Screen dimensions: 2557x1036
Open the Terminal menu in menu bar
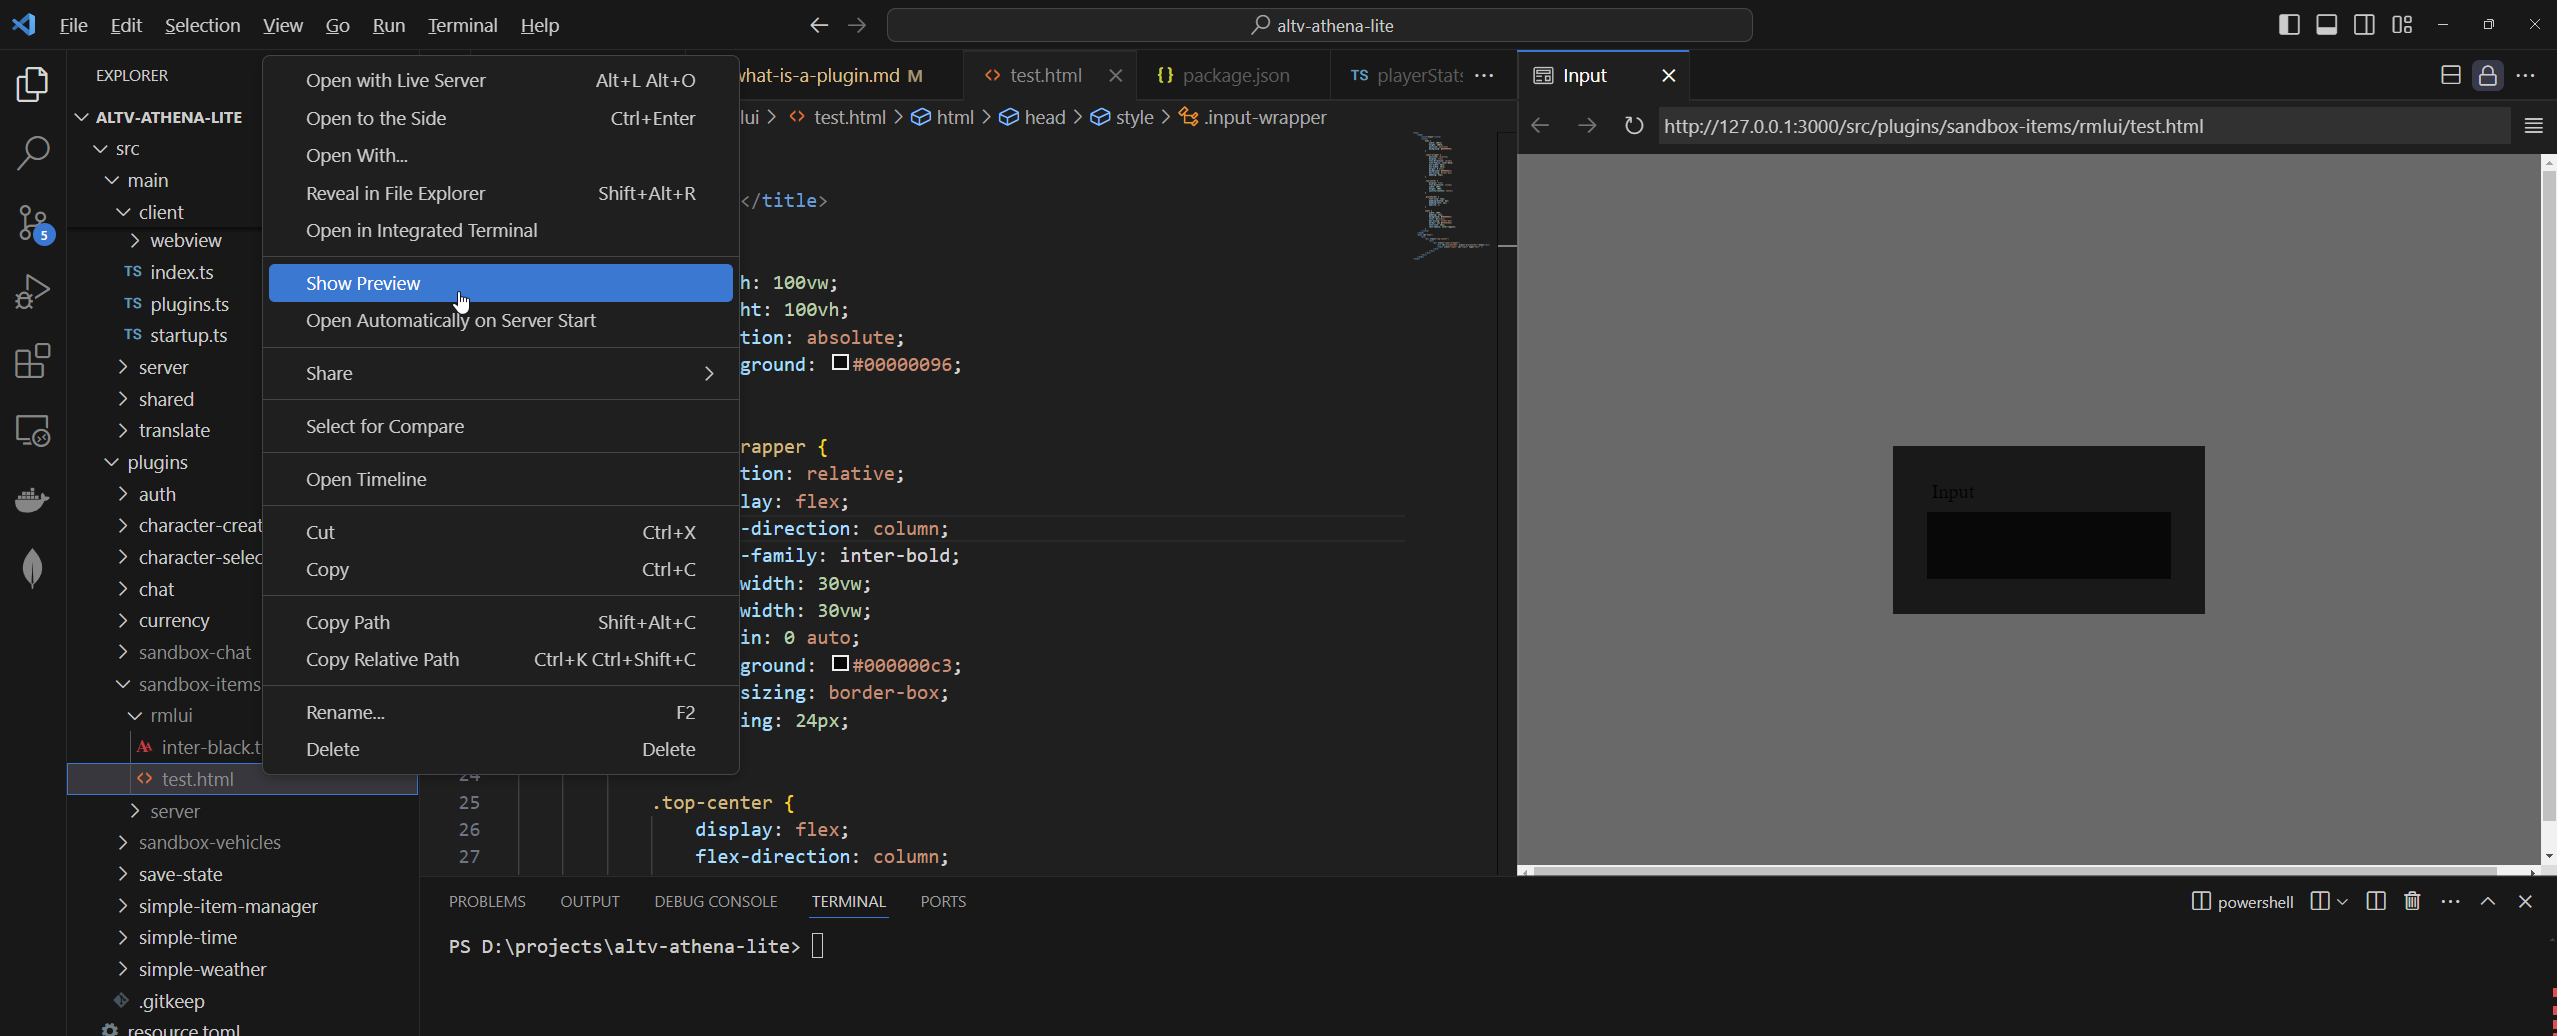[462, 25]
